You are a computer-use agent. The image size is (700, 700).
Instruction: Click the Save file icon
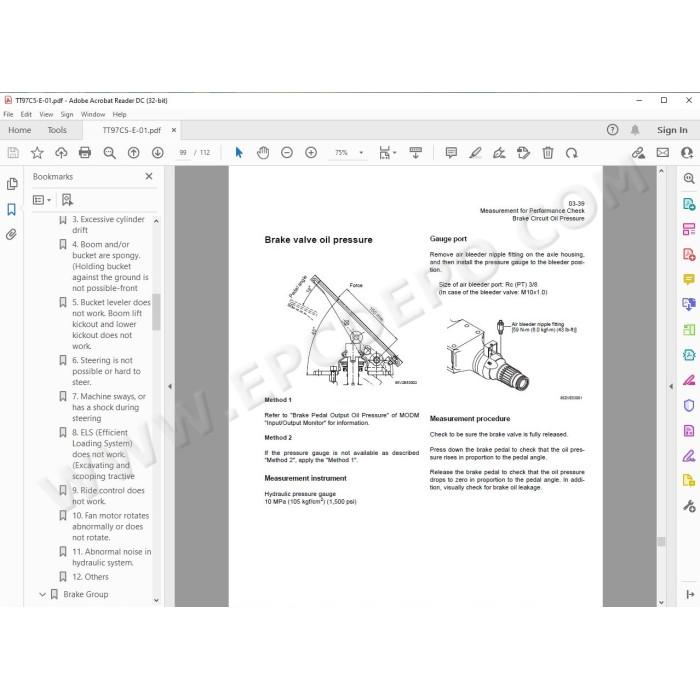13,153
